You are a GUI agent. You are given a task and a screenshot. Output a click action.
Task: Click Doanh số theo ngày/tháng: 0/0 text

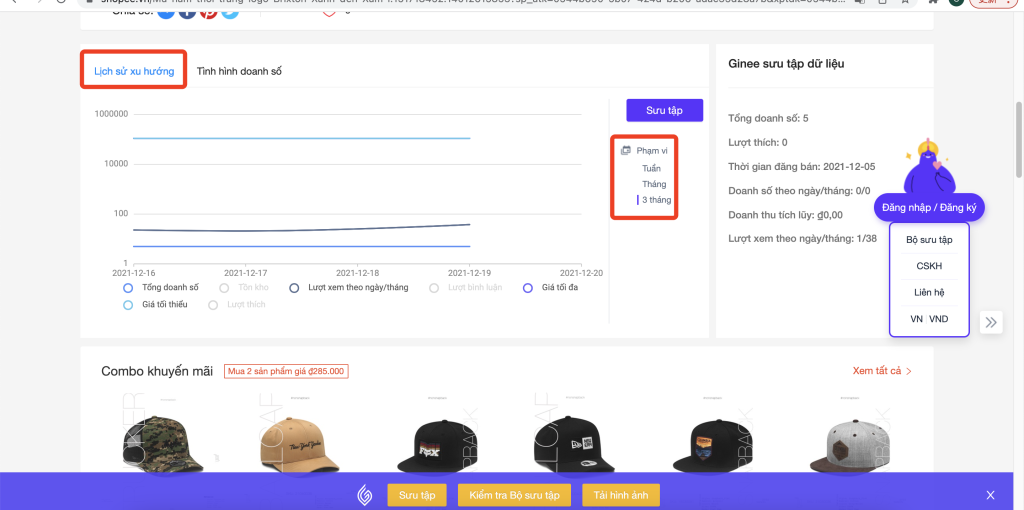(799, 191)
